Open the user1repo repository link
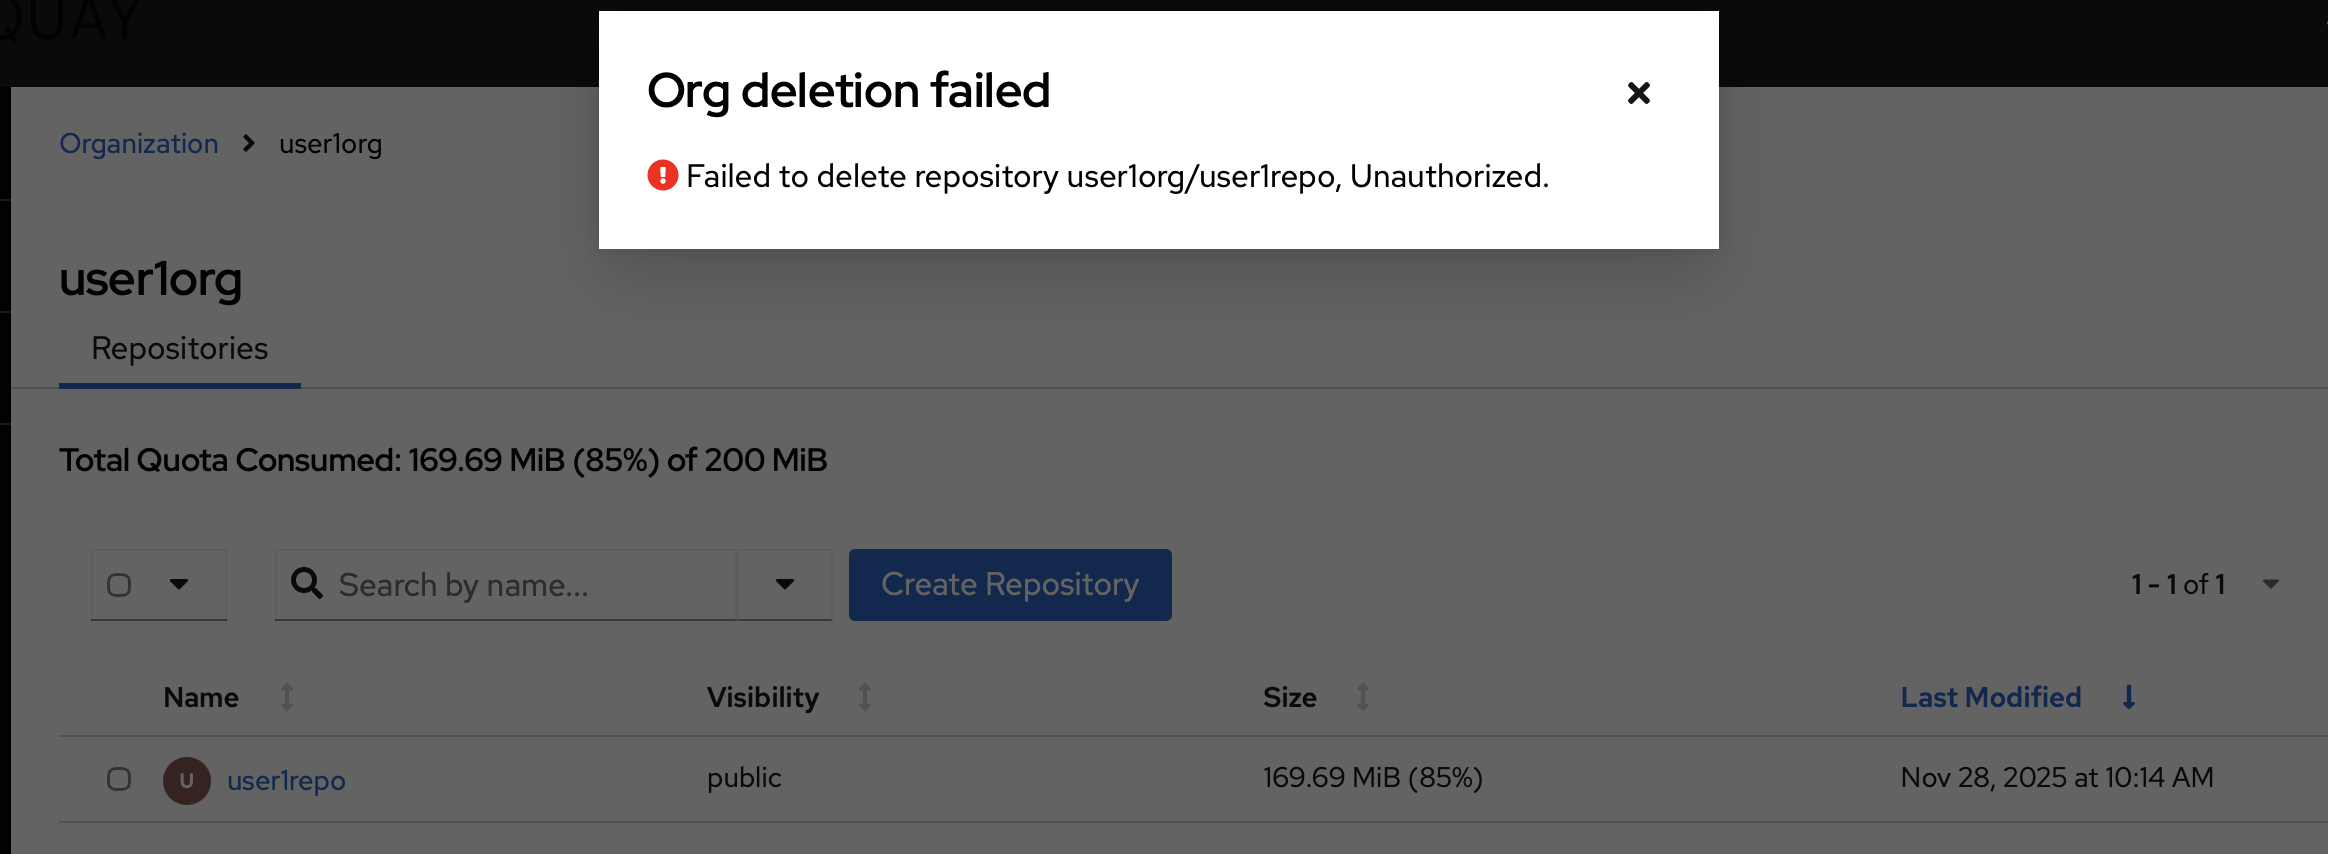 (286, 781)
